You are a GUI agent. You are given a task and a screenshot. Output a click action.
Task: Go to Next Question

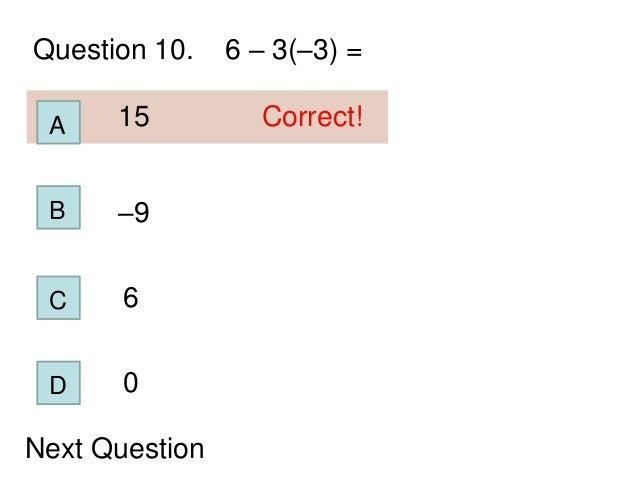pos(115,449)
